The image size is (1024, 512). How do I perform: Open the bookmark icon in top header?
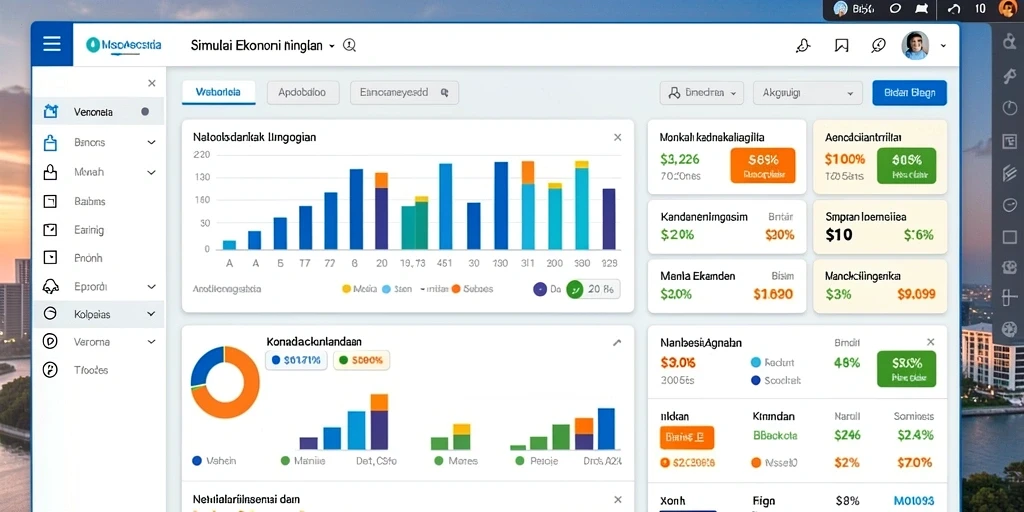point(841,45)
